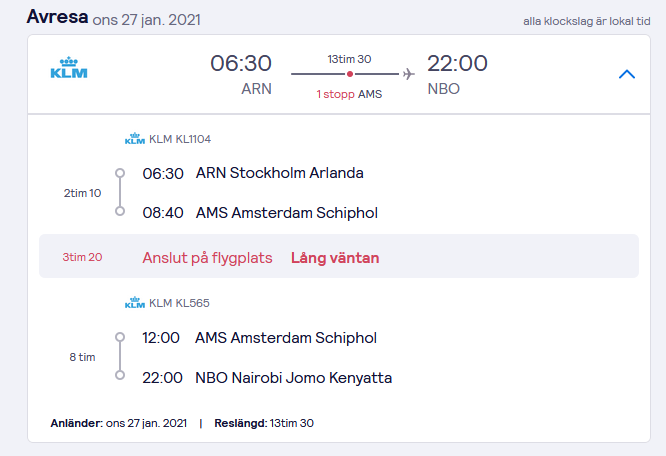Click the 12:00 AMS Amsterdam Schiphol departure
This screenshot has height=456, width=666.
coord(260,338)
